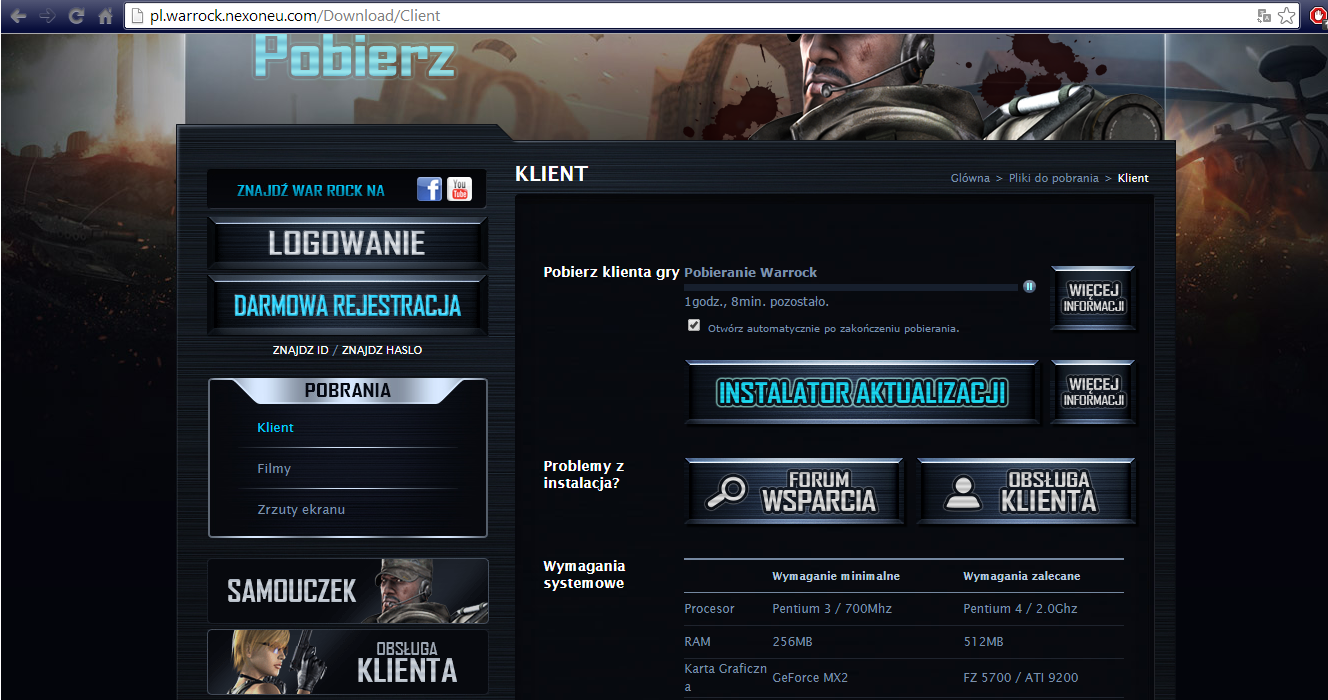
Task: Open War Rock YouTube channel icon
Action: (459, 189)
